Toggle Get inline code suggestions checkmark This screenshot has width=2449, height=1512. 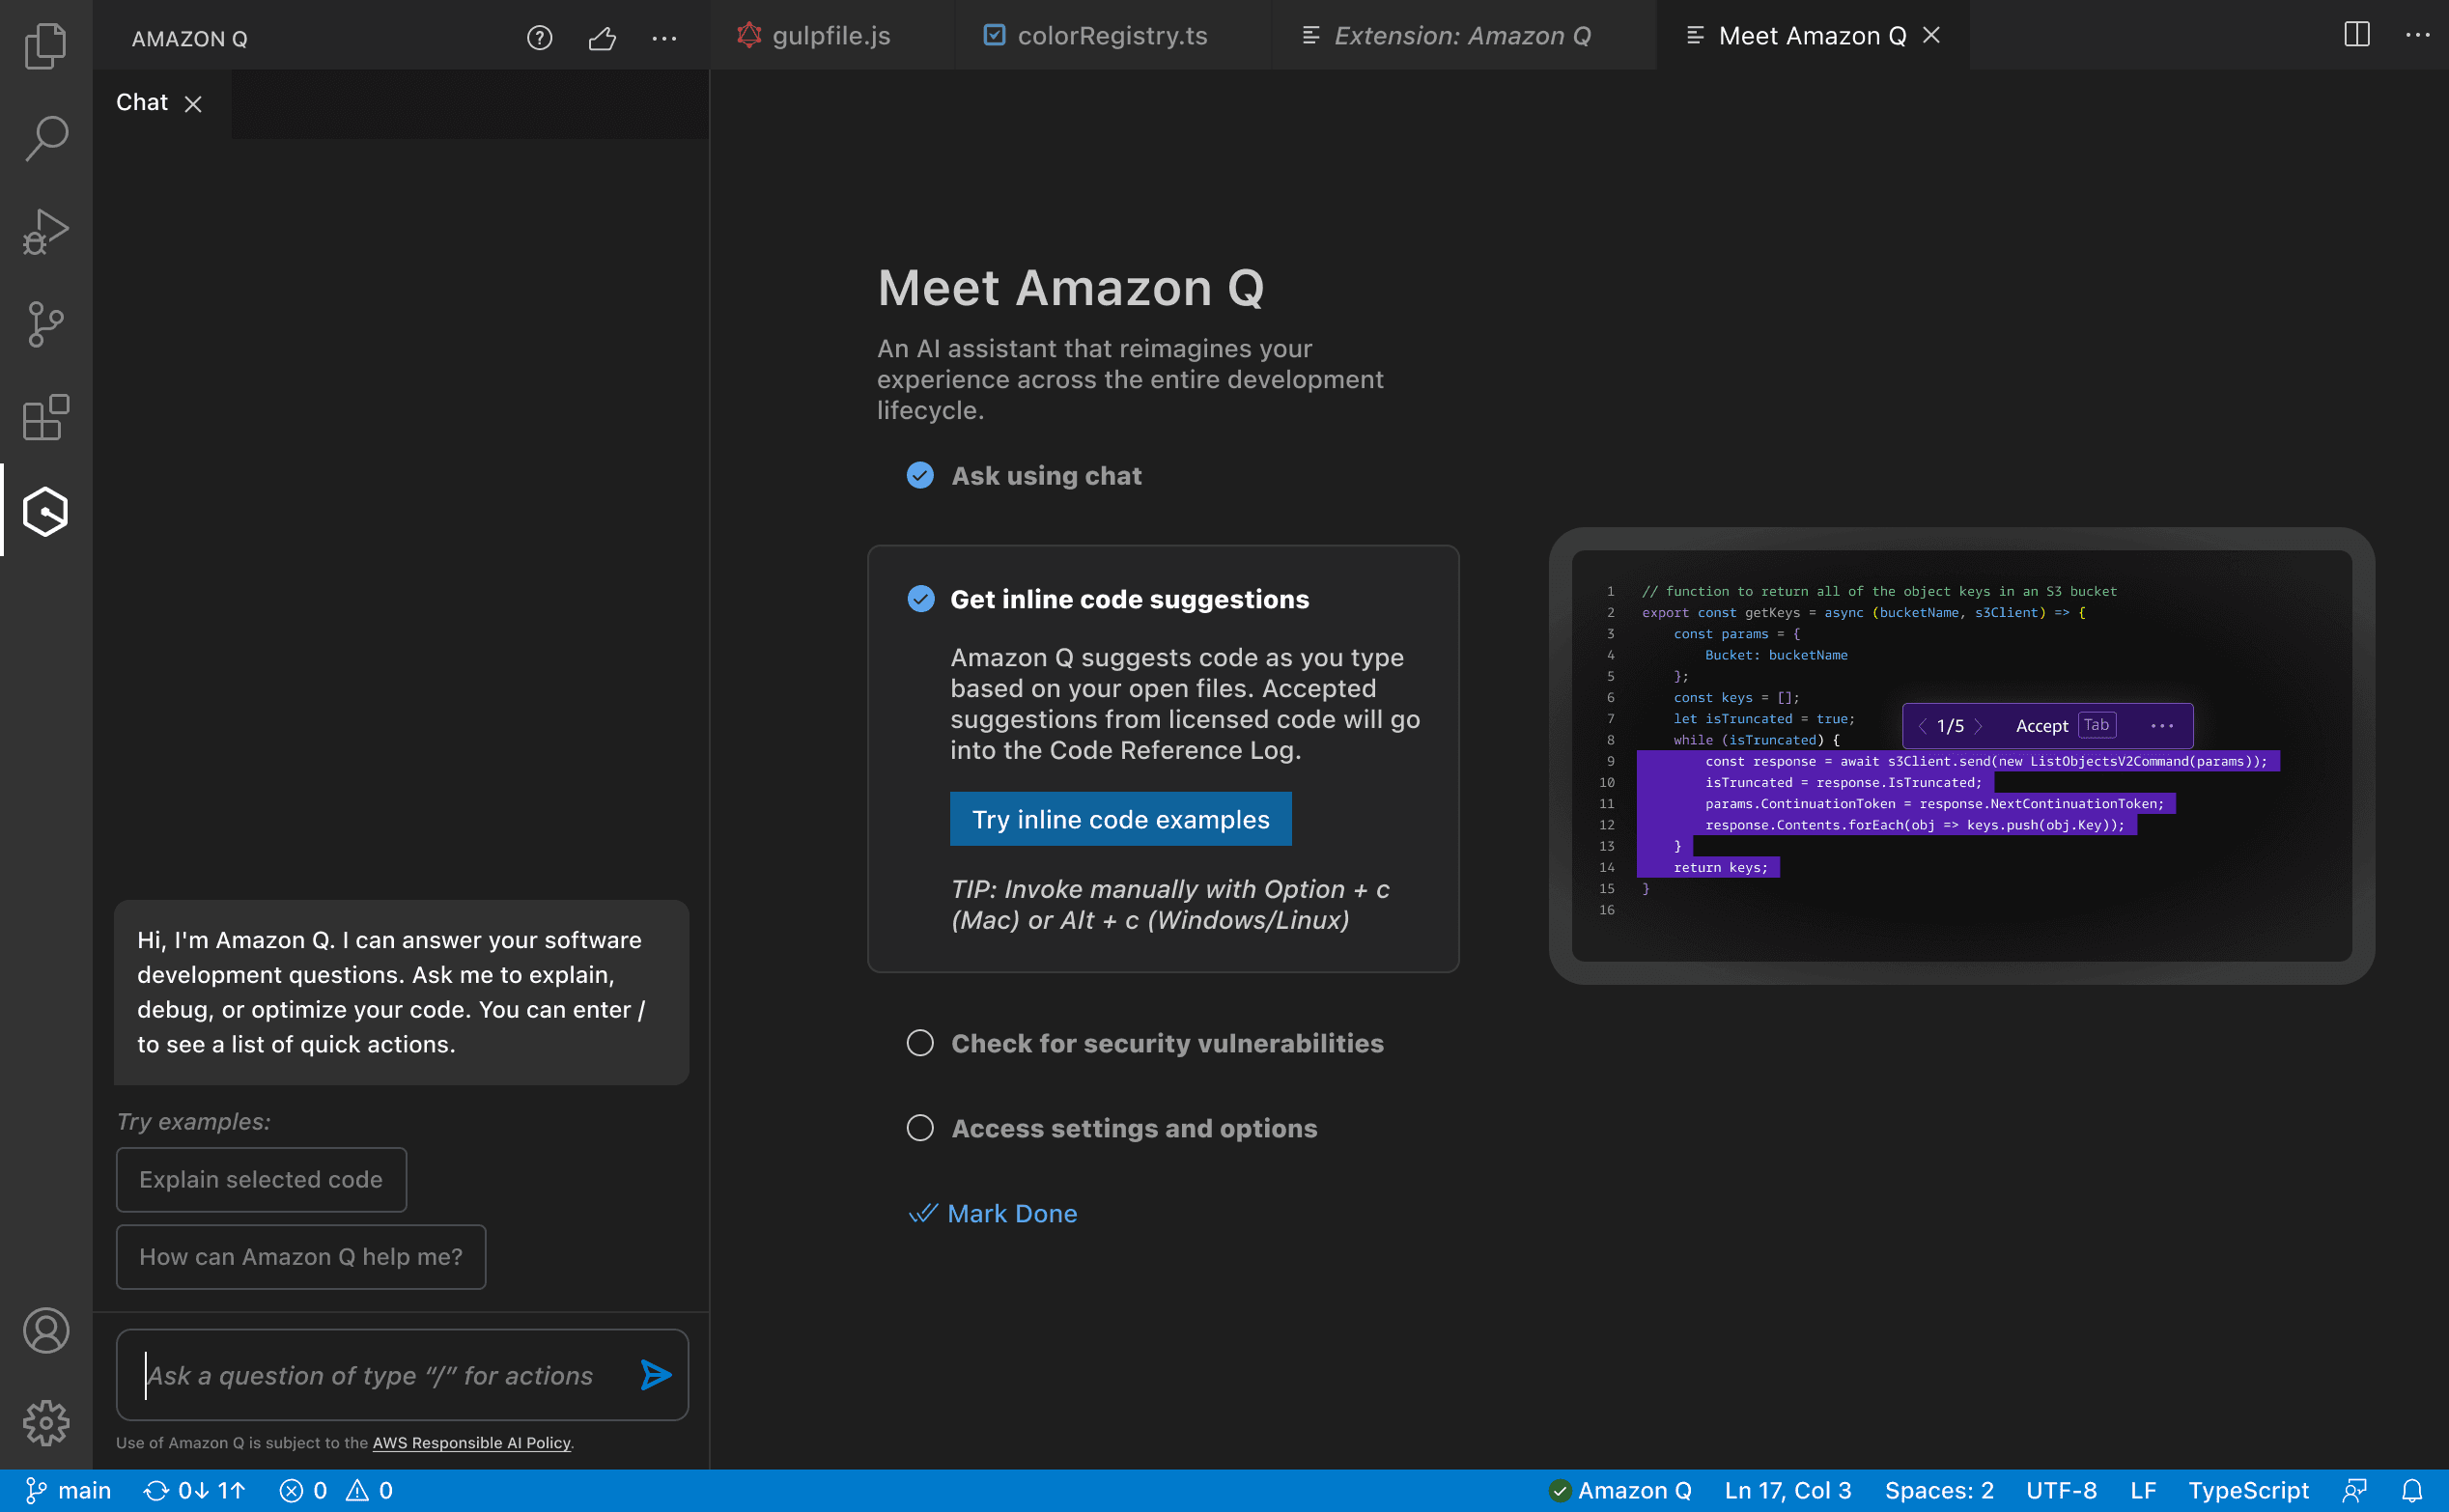tap(920, 599)
